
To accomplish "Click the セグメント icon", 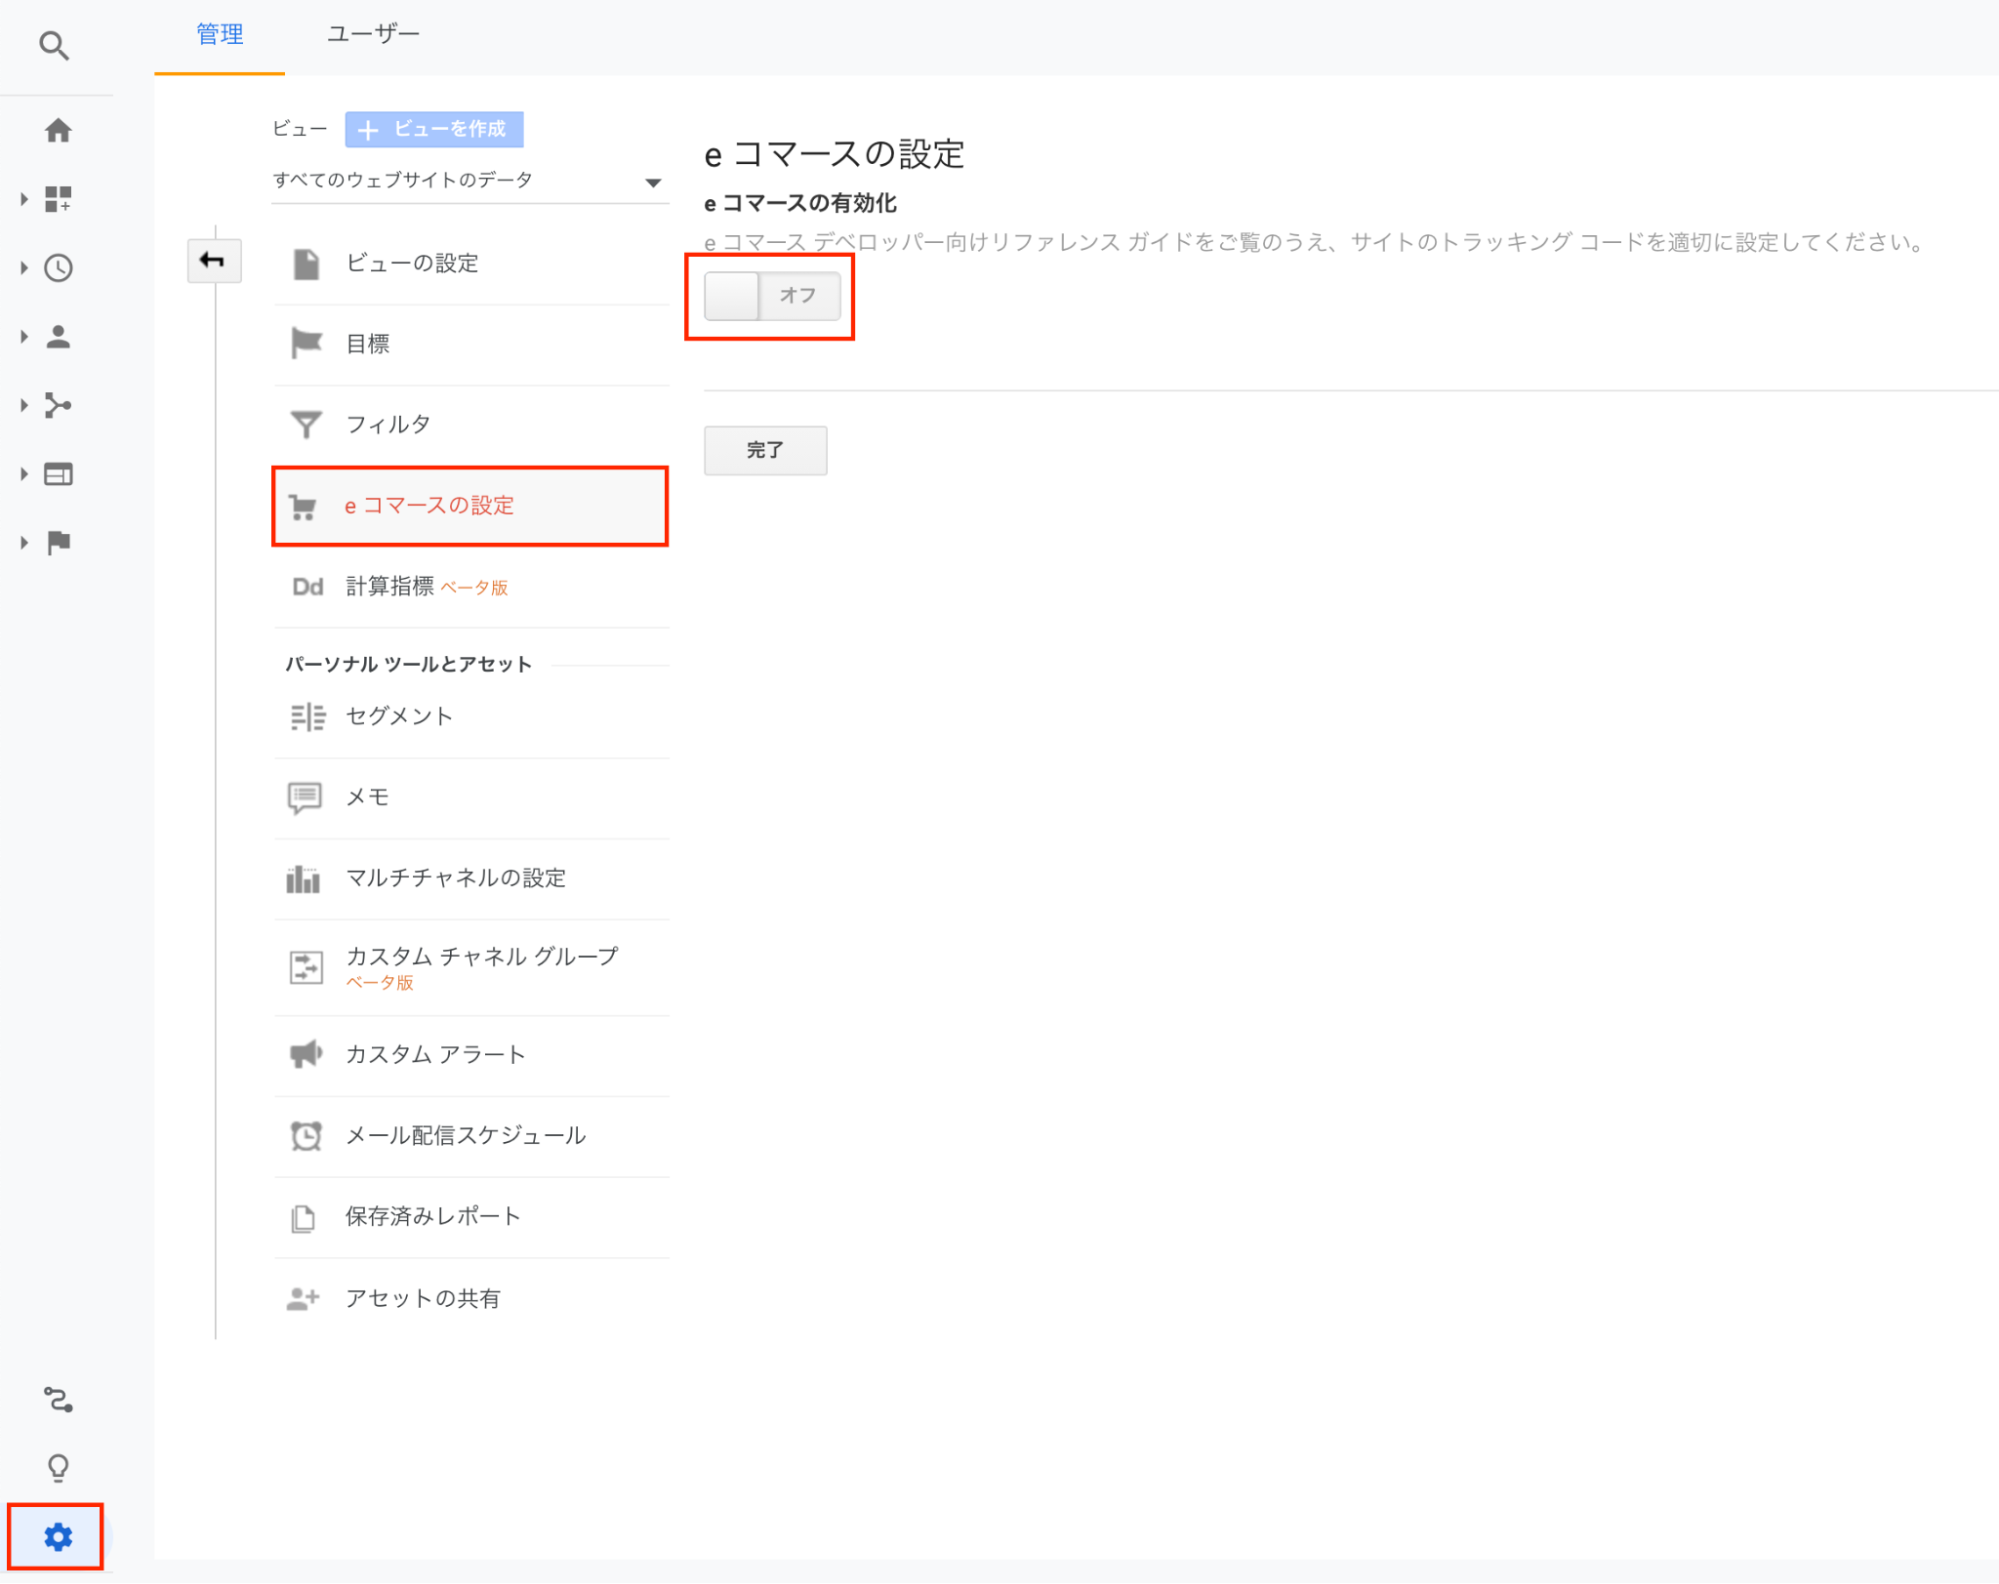I will point(307,717).
